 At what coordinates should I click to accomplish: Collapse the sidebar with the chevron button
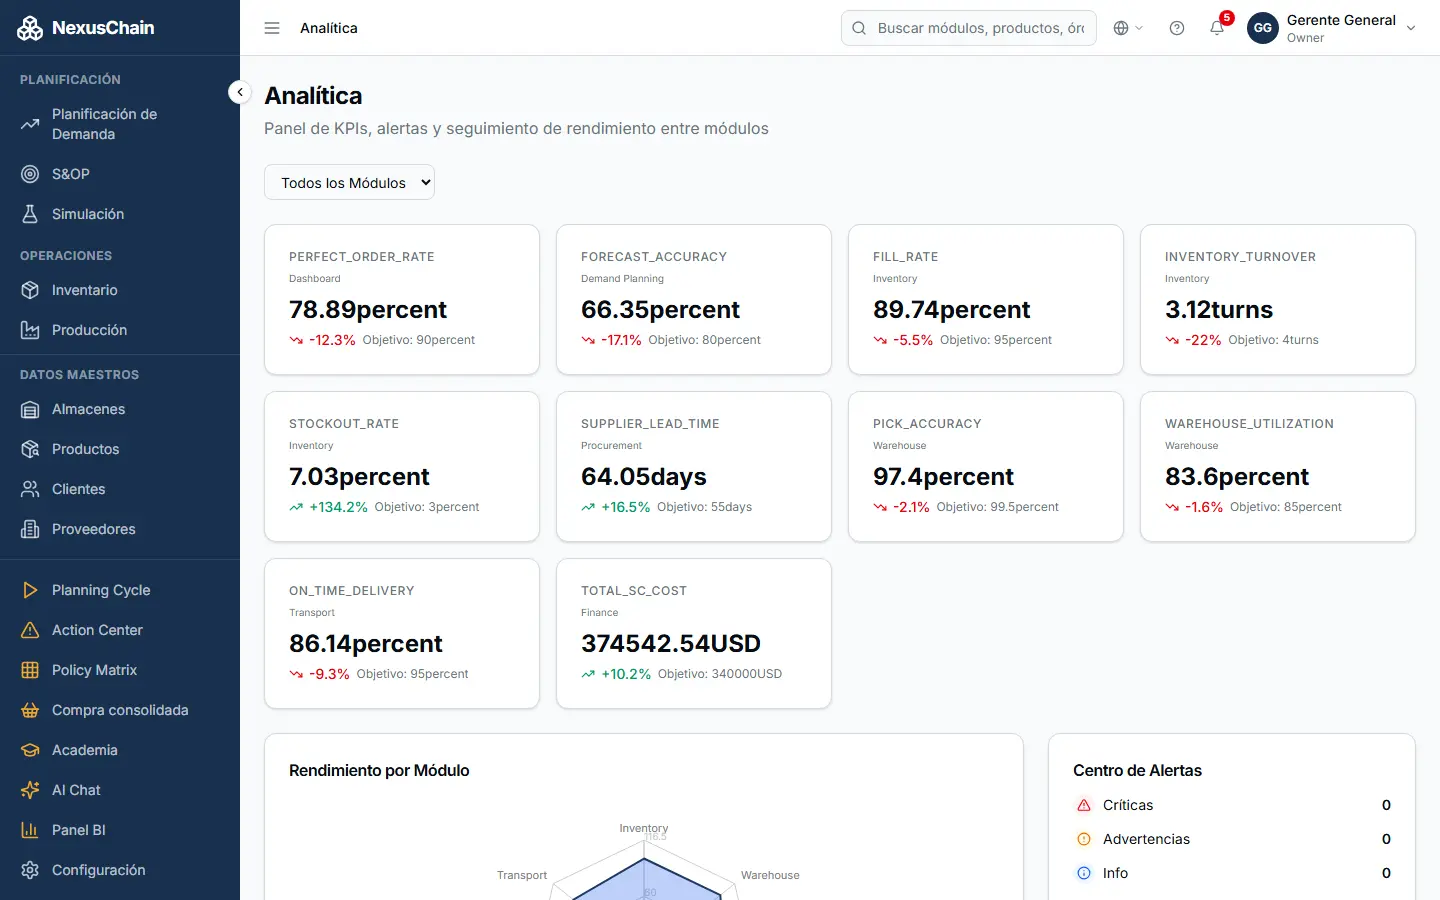coord(240,92)
